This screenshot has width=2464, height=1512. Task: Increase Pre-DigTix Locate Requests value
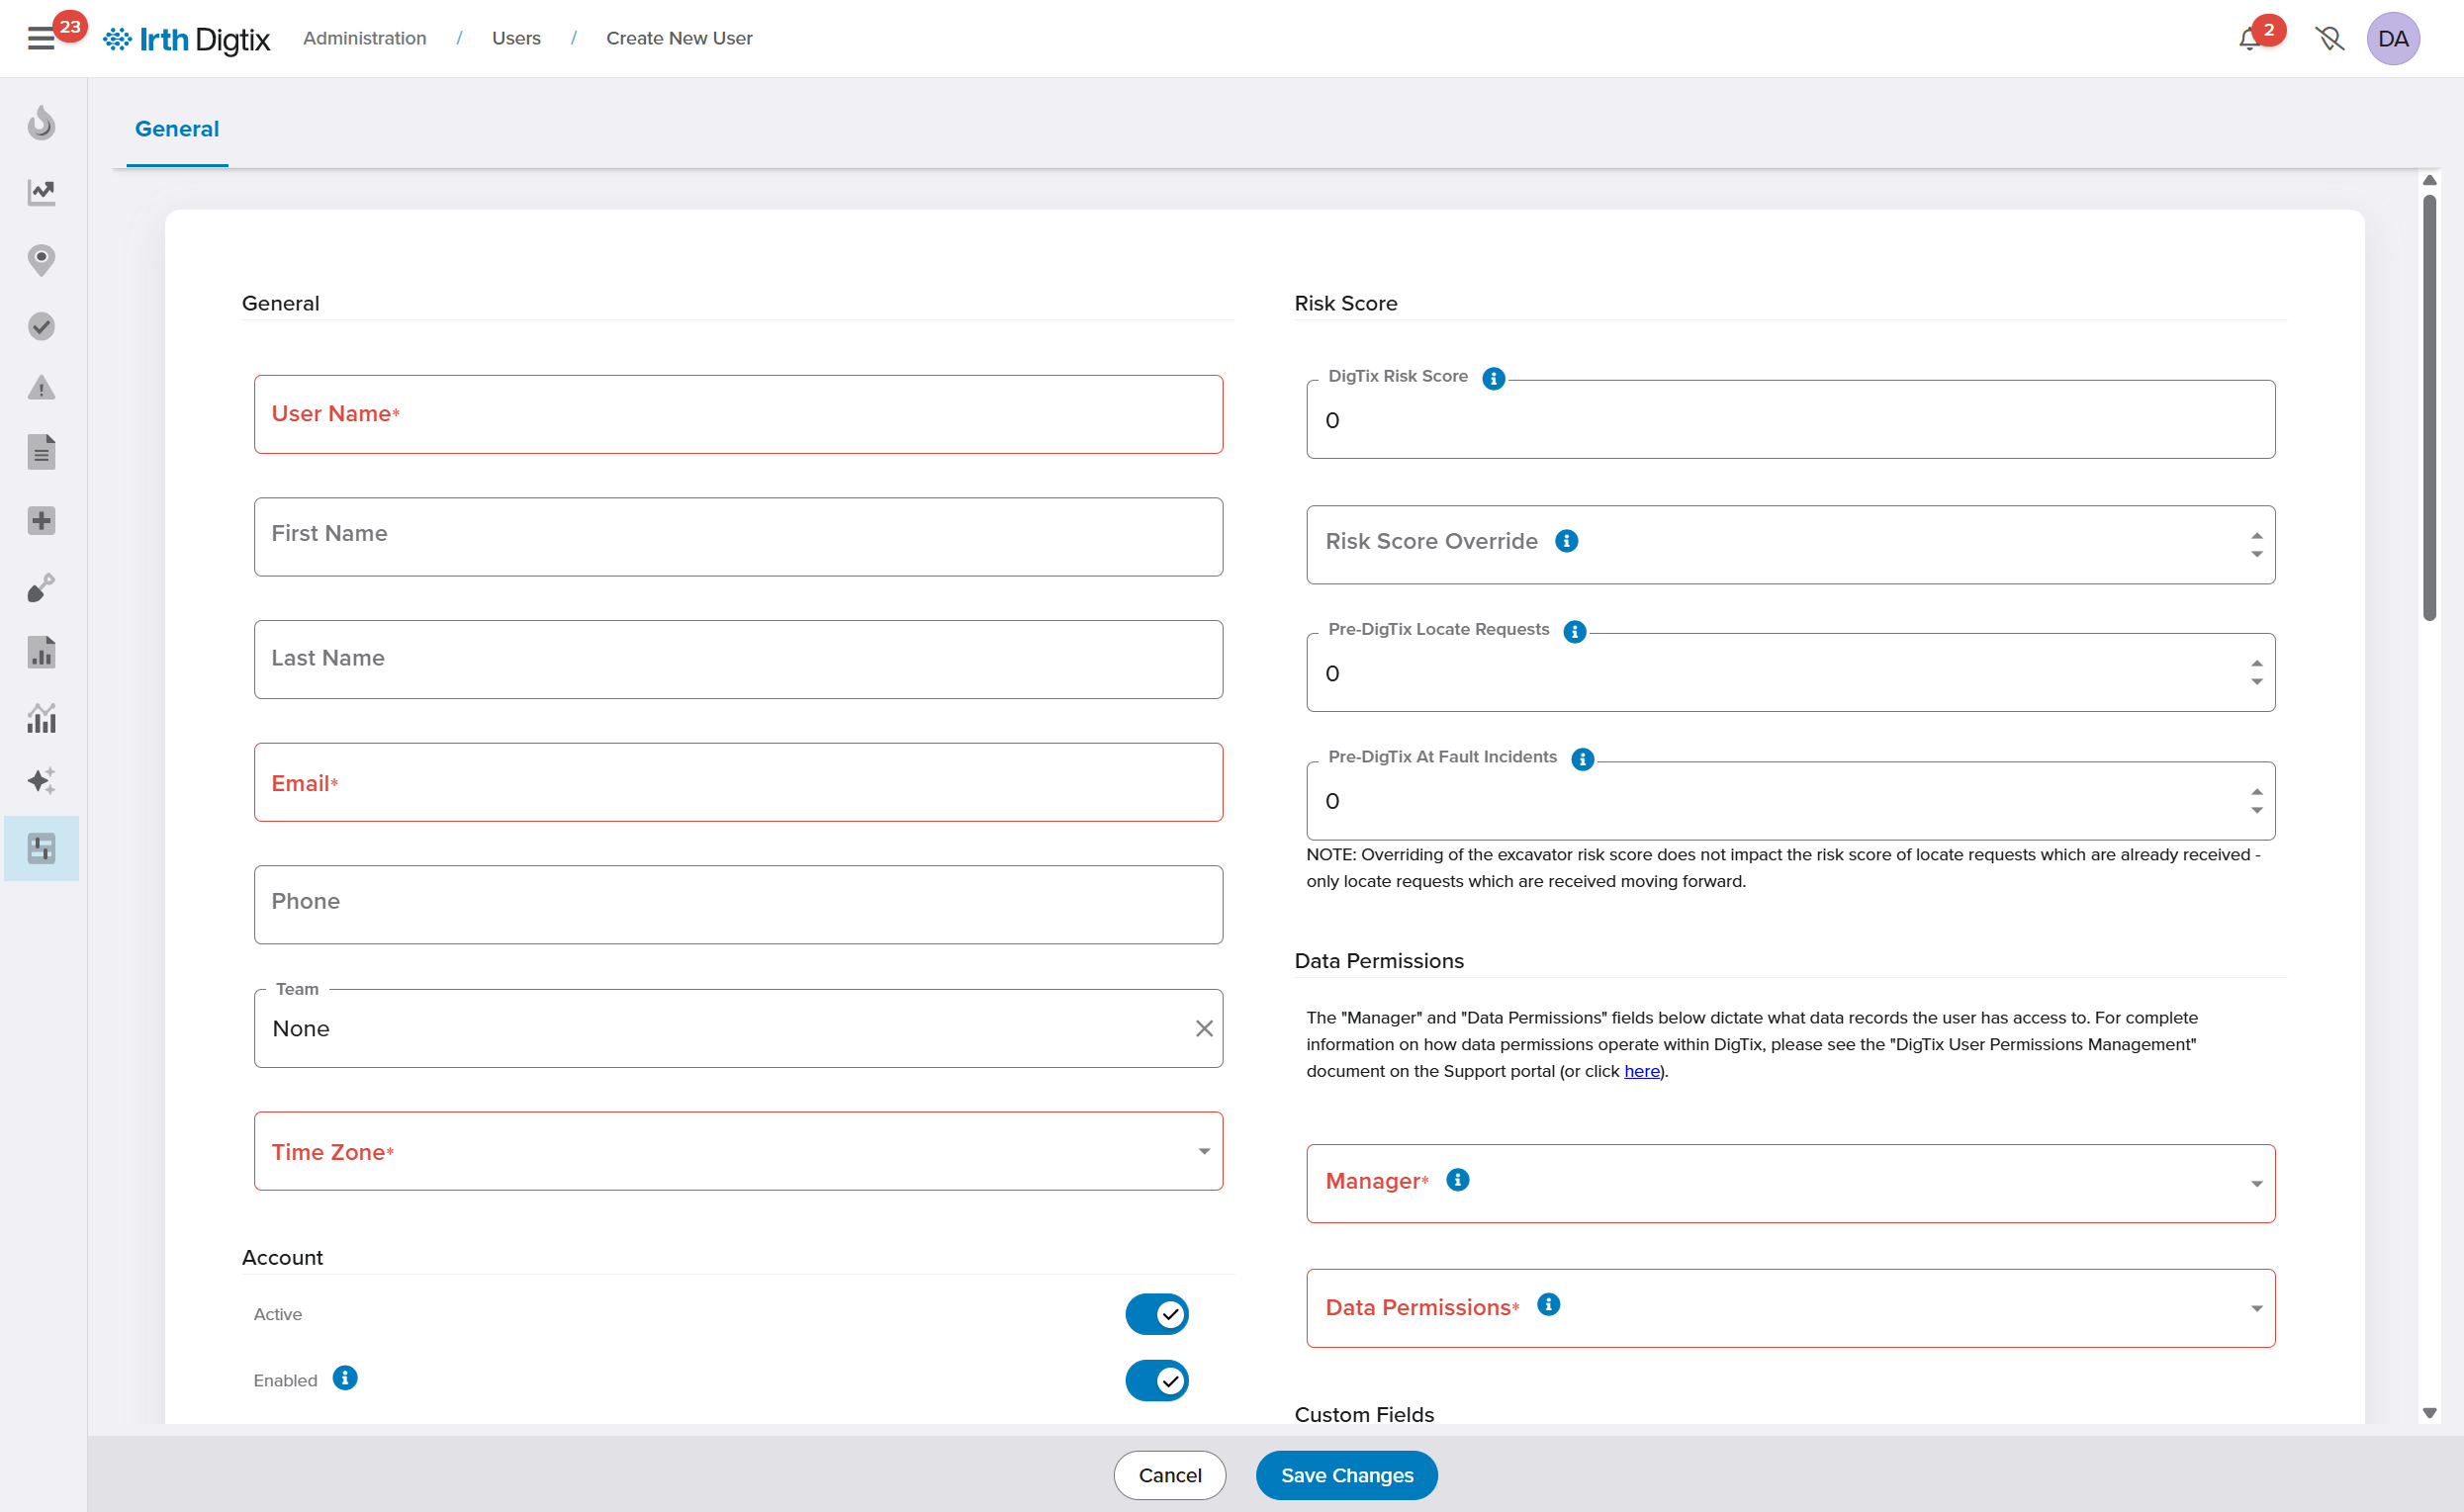[x=2256, y=663]
